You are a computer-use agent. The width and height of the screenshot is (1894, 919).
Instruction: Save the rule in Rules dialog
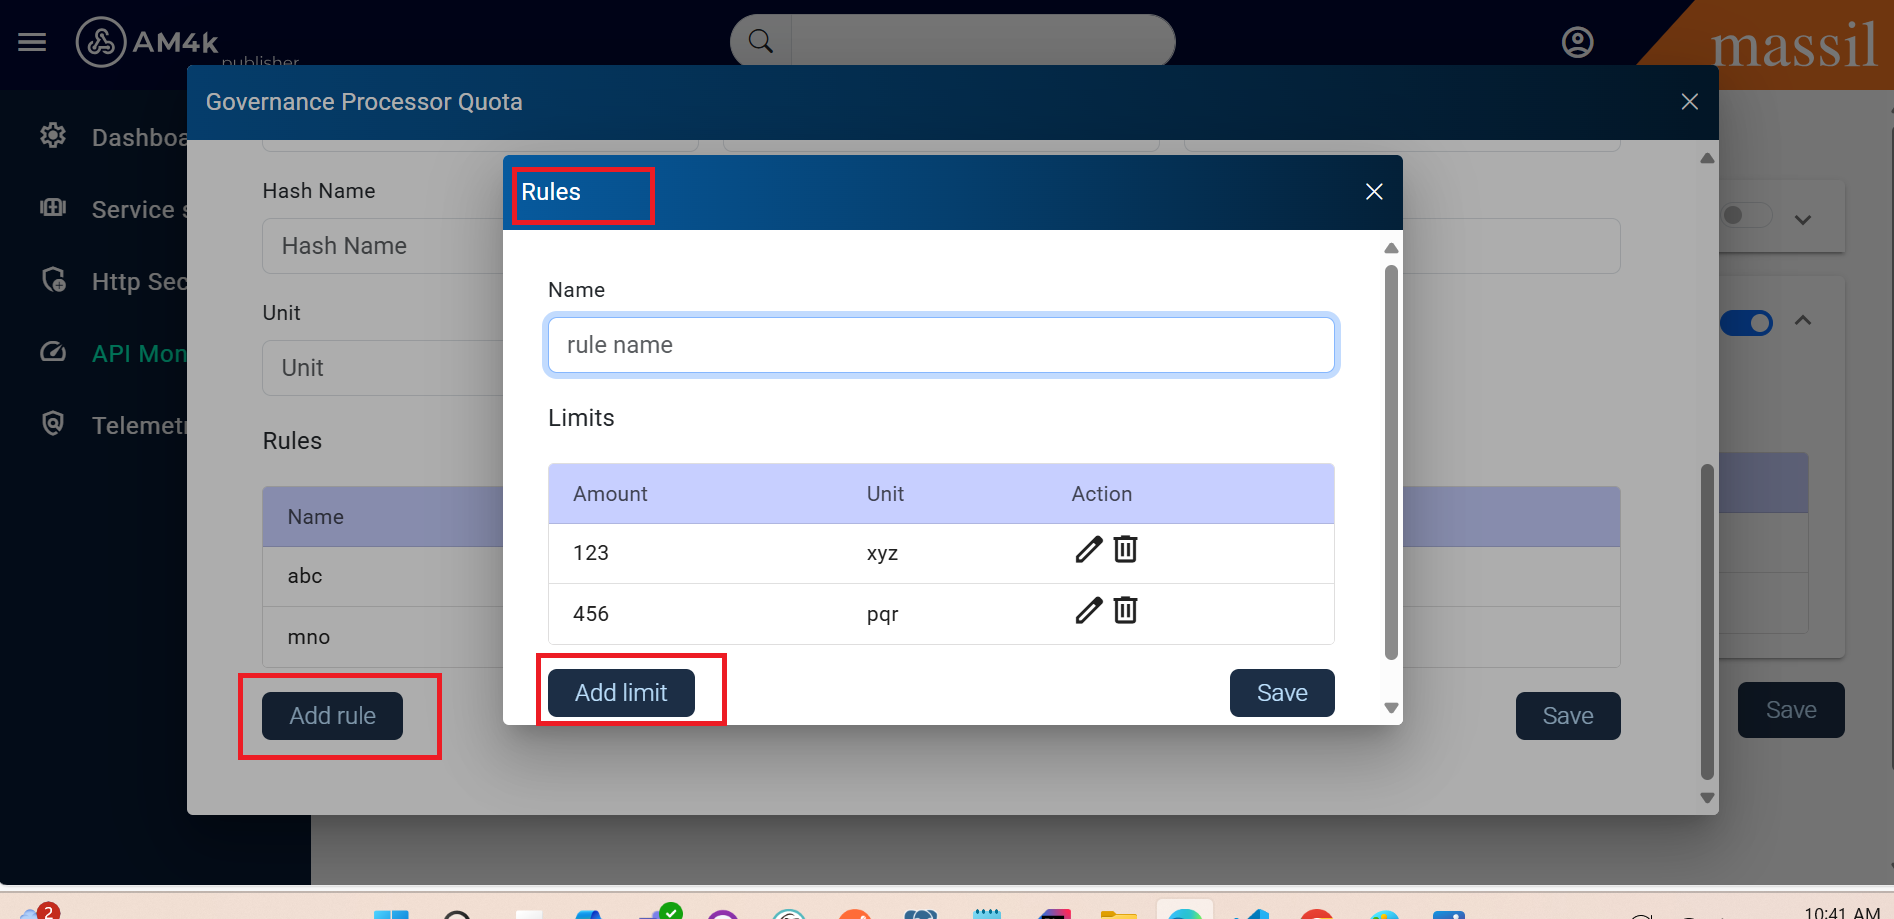pos(1281,693)
